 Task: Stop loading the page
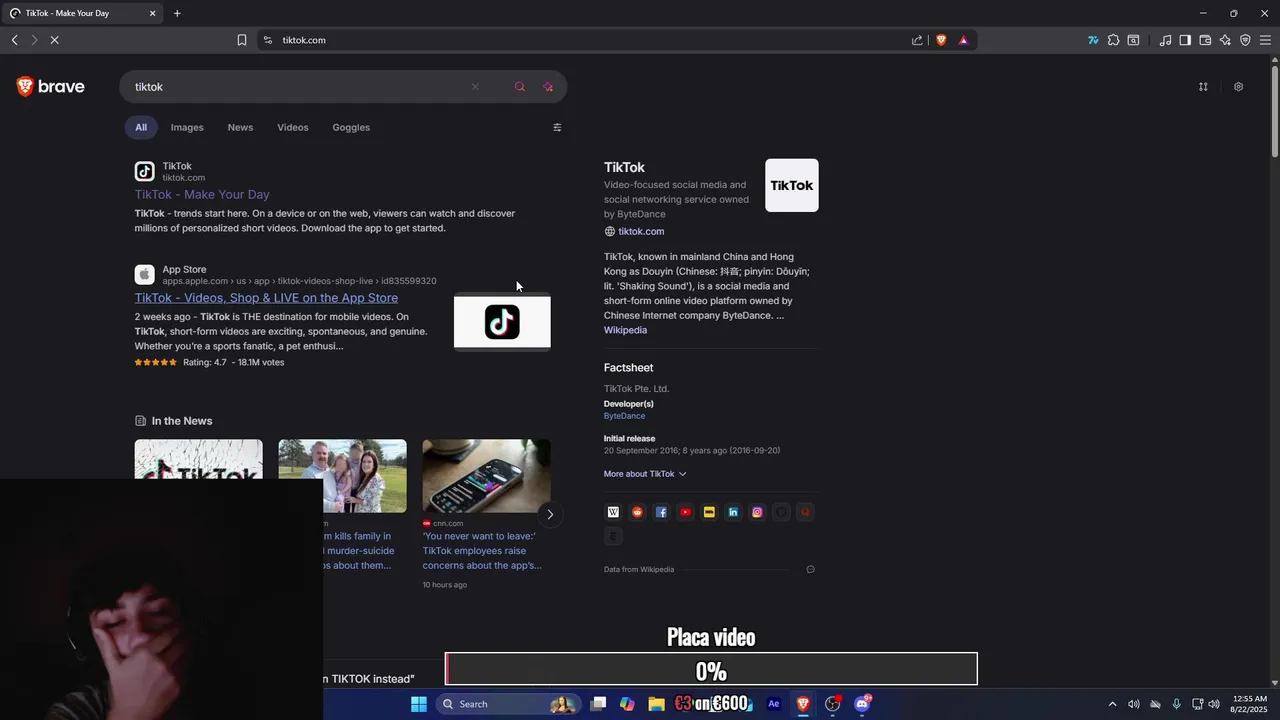55,40
